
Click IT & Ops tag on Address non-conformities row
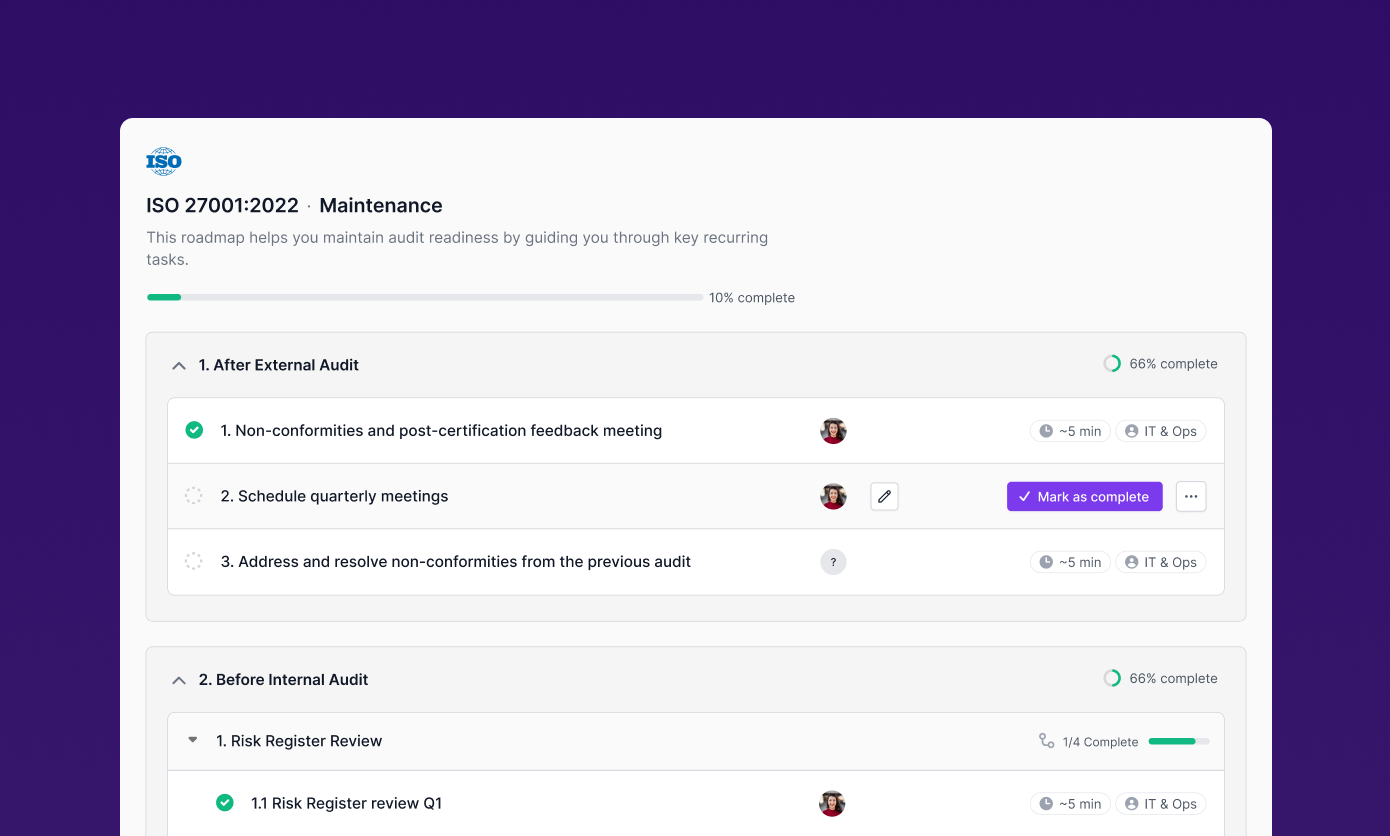tap(1160, 562)
